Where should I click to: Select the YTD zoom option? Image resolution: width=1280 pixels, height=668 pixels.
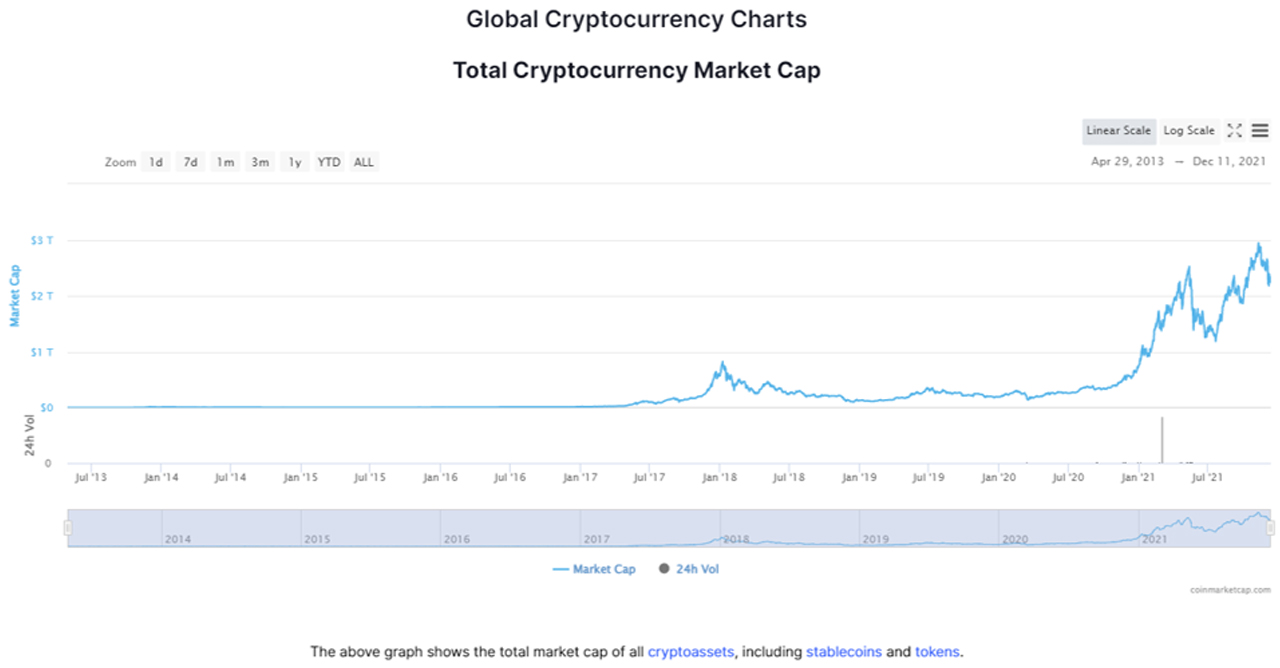[x=329, y=162]
